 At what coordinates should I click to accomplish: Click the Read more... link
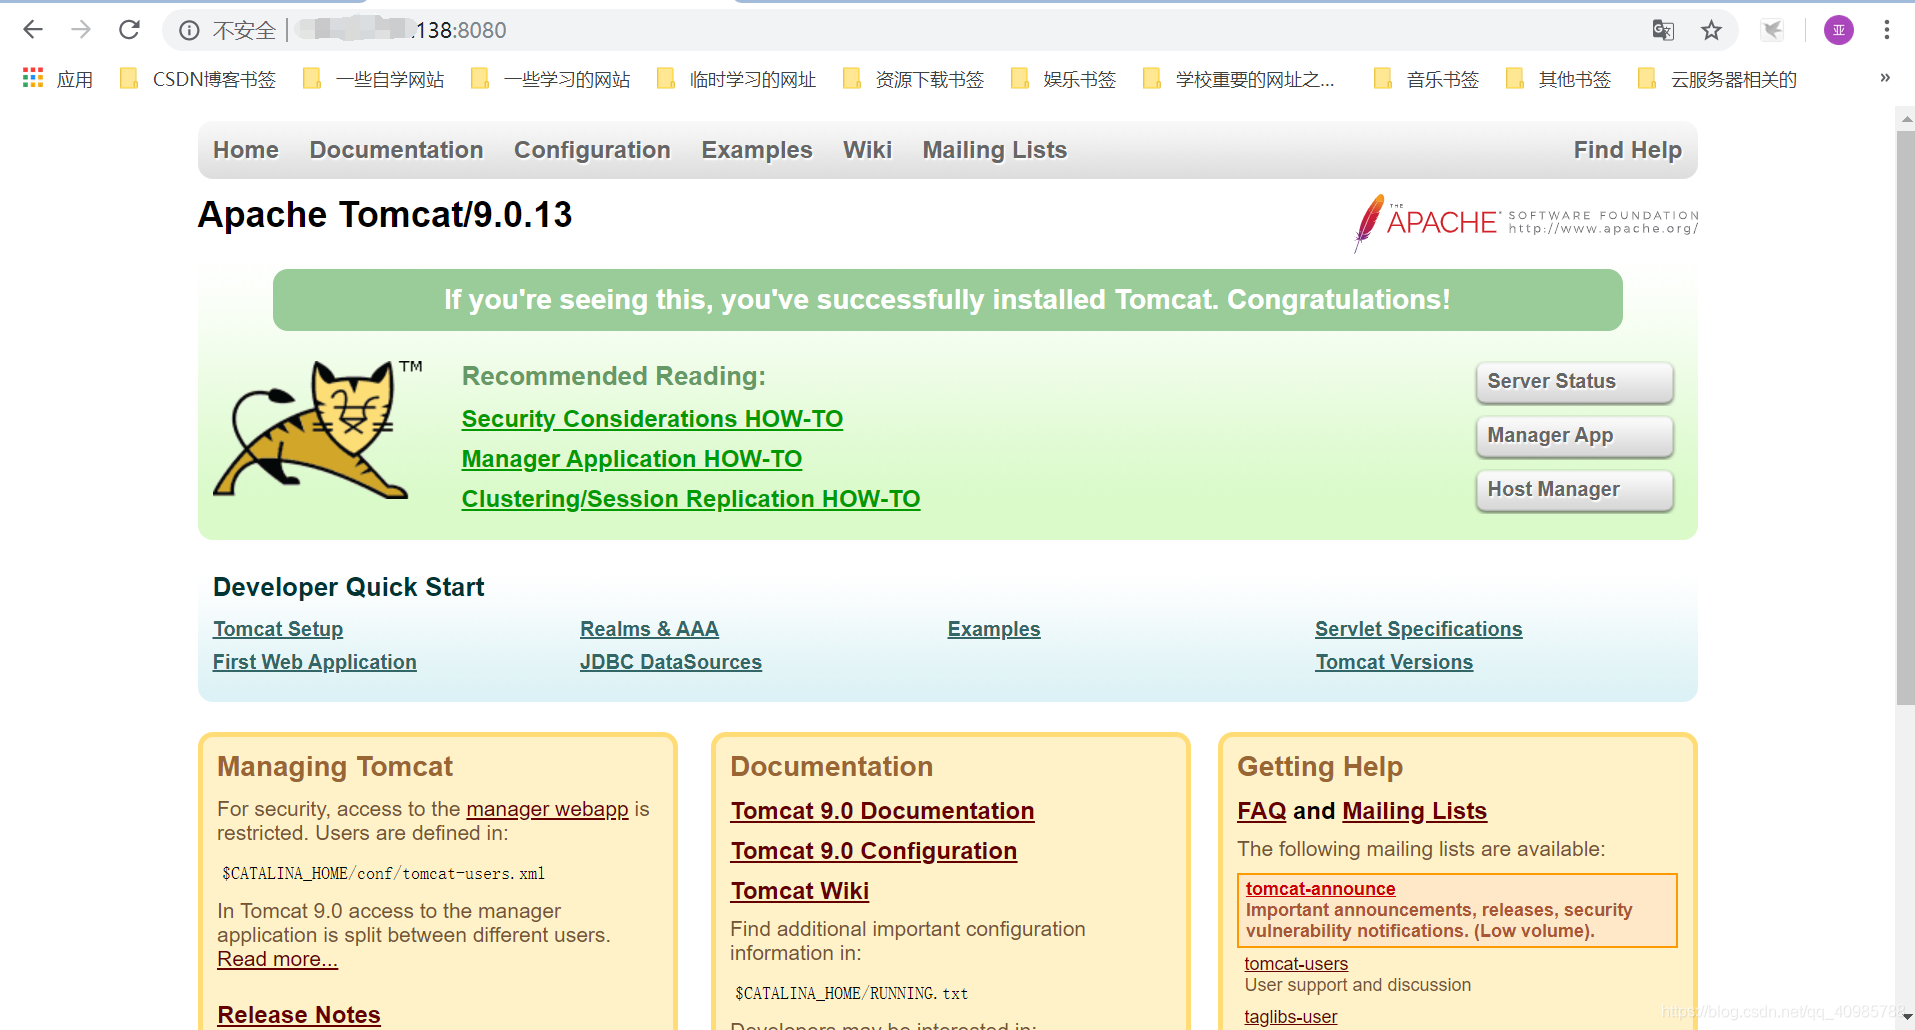coord(278,959)
